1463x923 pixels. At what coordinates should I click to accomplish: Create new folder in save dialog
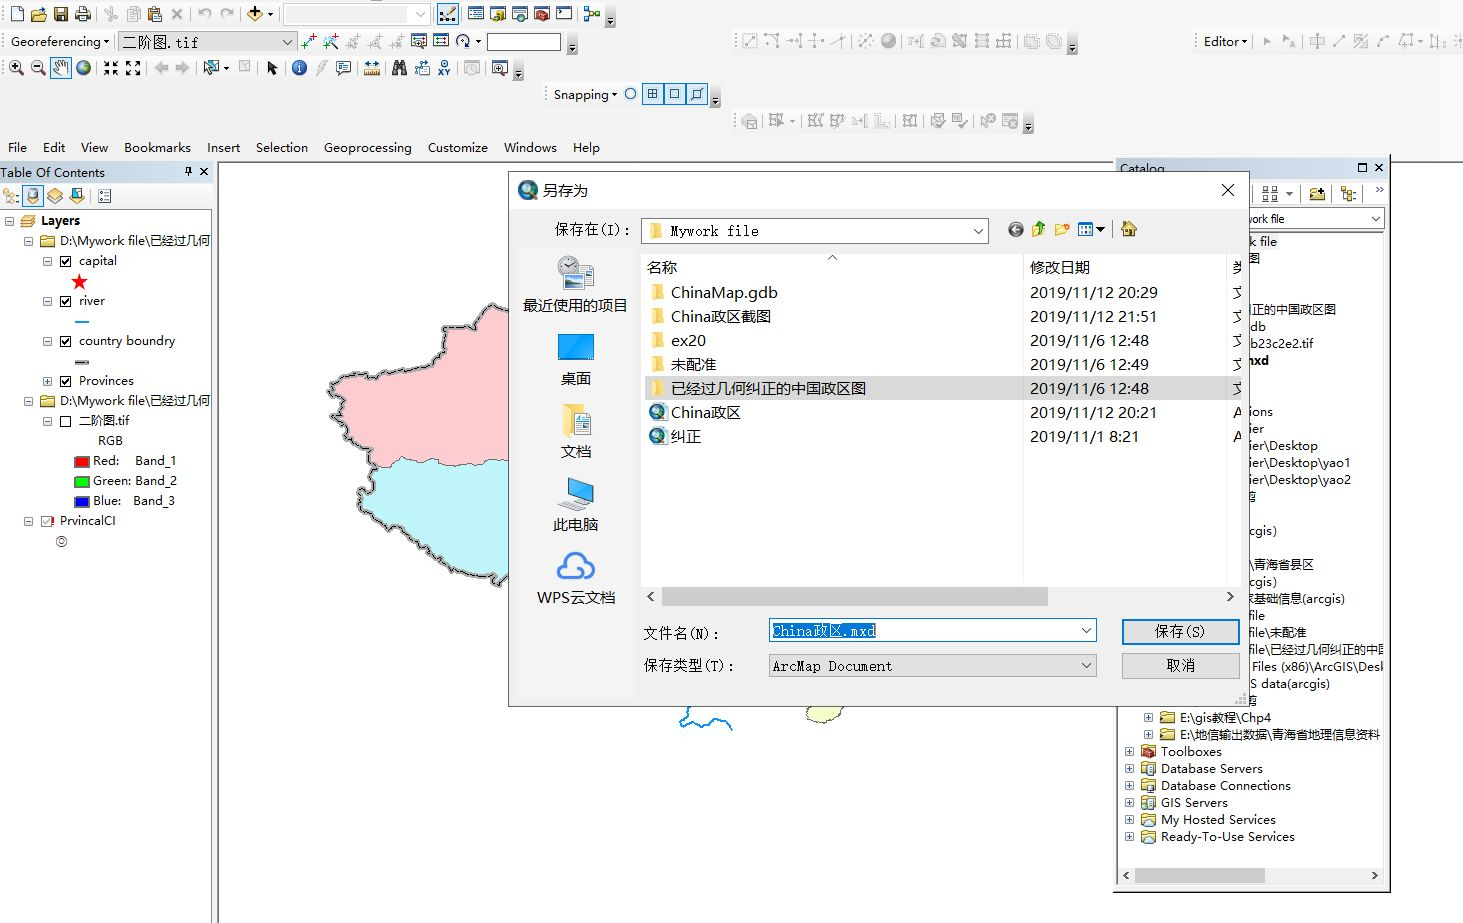[x=1061, y=229]
